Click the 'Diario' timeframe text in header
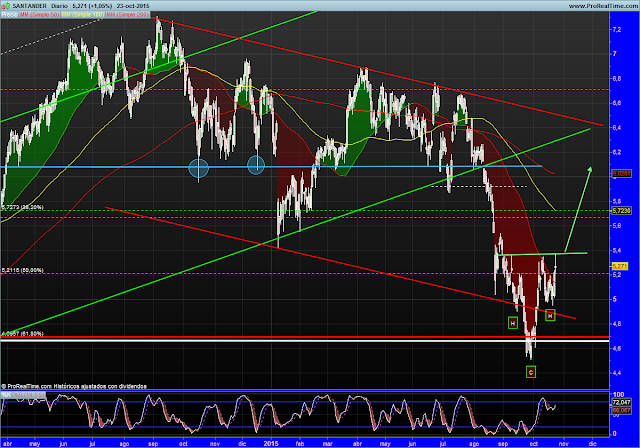Screen dimensions: 640x448 click(x=60, y=6)
